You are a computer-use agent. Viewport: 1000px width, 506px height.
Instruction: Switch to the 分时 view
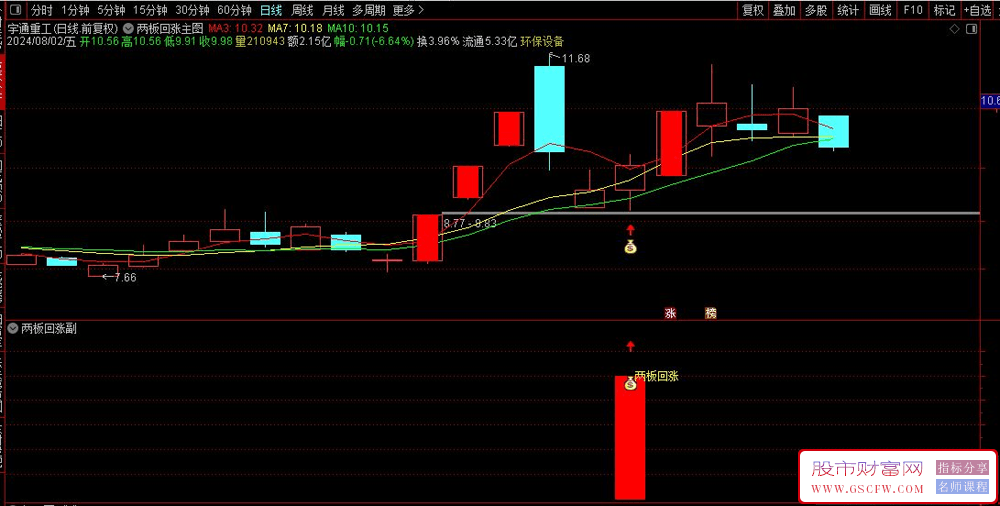pyautogui.click(x=42, y=10)
